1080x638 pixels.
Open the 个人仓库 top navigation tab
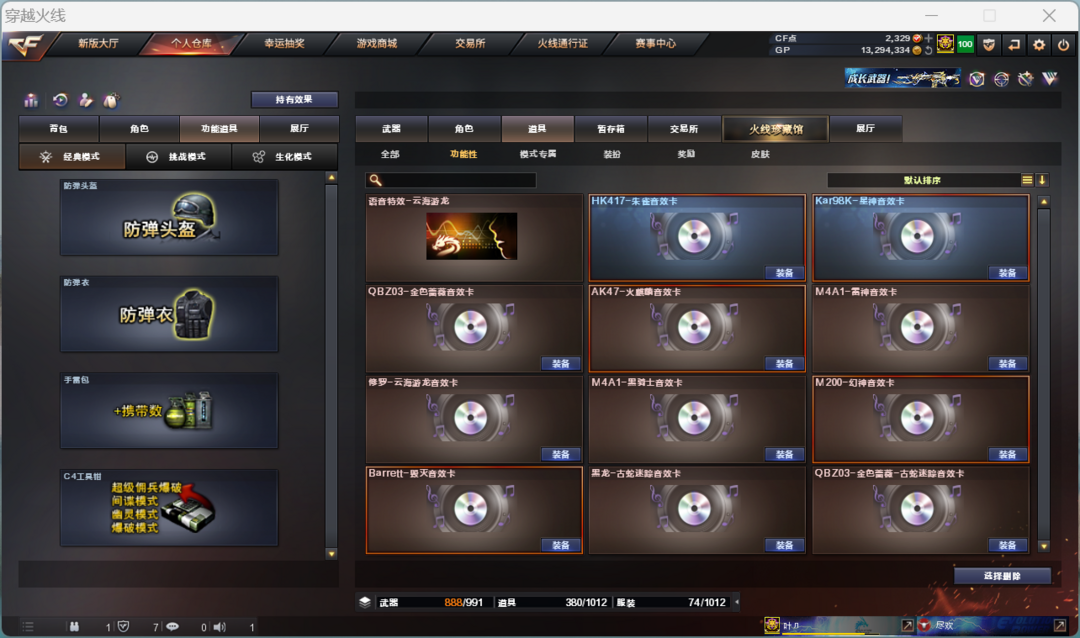[x=191, y=43]
